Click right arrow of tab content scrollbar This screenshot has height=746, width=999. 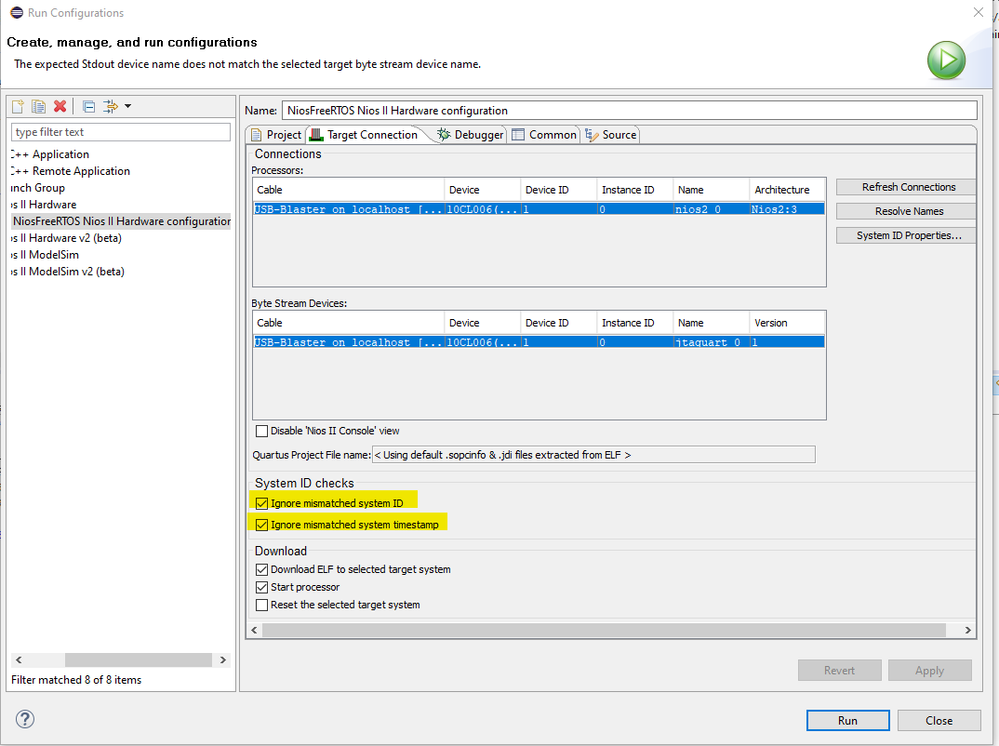pos(968,630)
